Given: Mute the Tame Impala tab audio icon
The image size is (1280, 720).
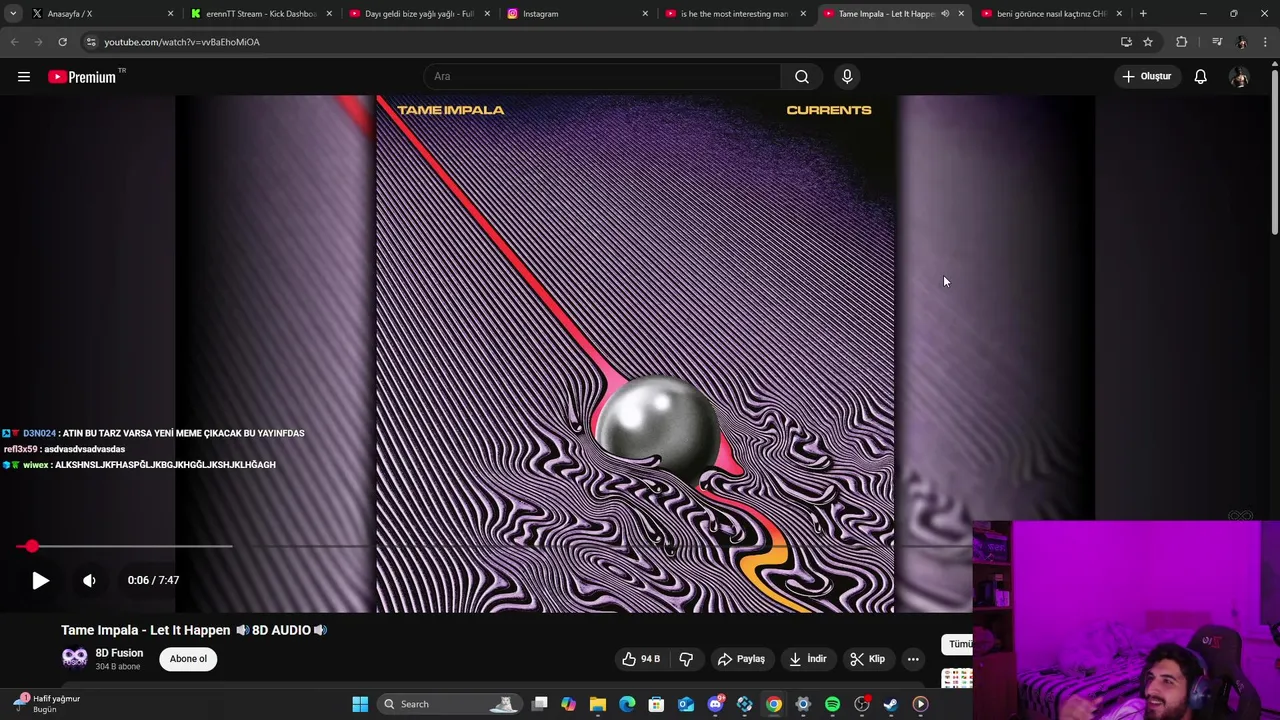Looking at the screenshot, I should tap(945, 14).
